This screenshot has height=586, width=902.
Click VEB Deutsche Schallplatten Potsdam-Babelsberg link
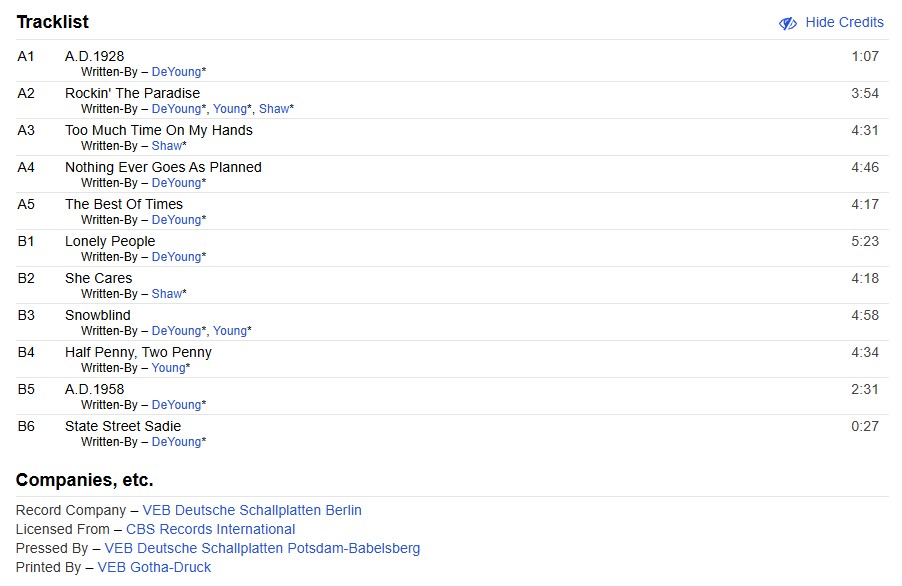pos(262,548)
